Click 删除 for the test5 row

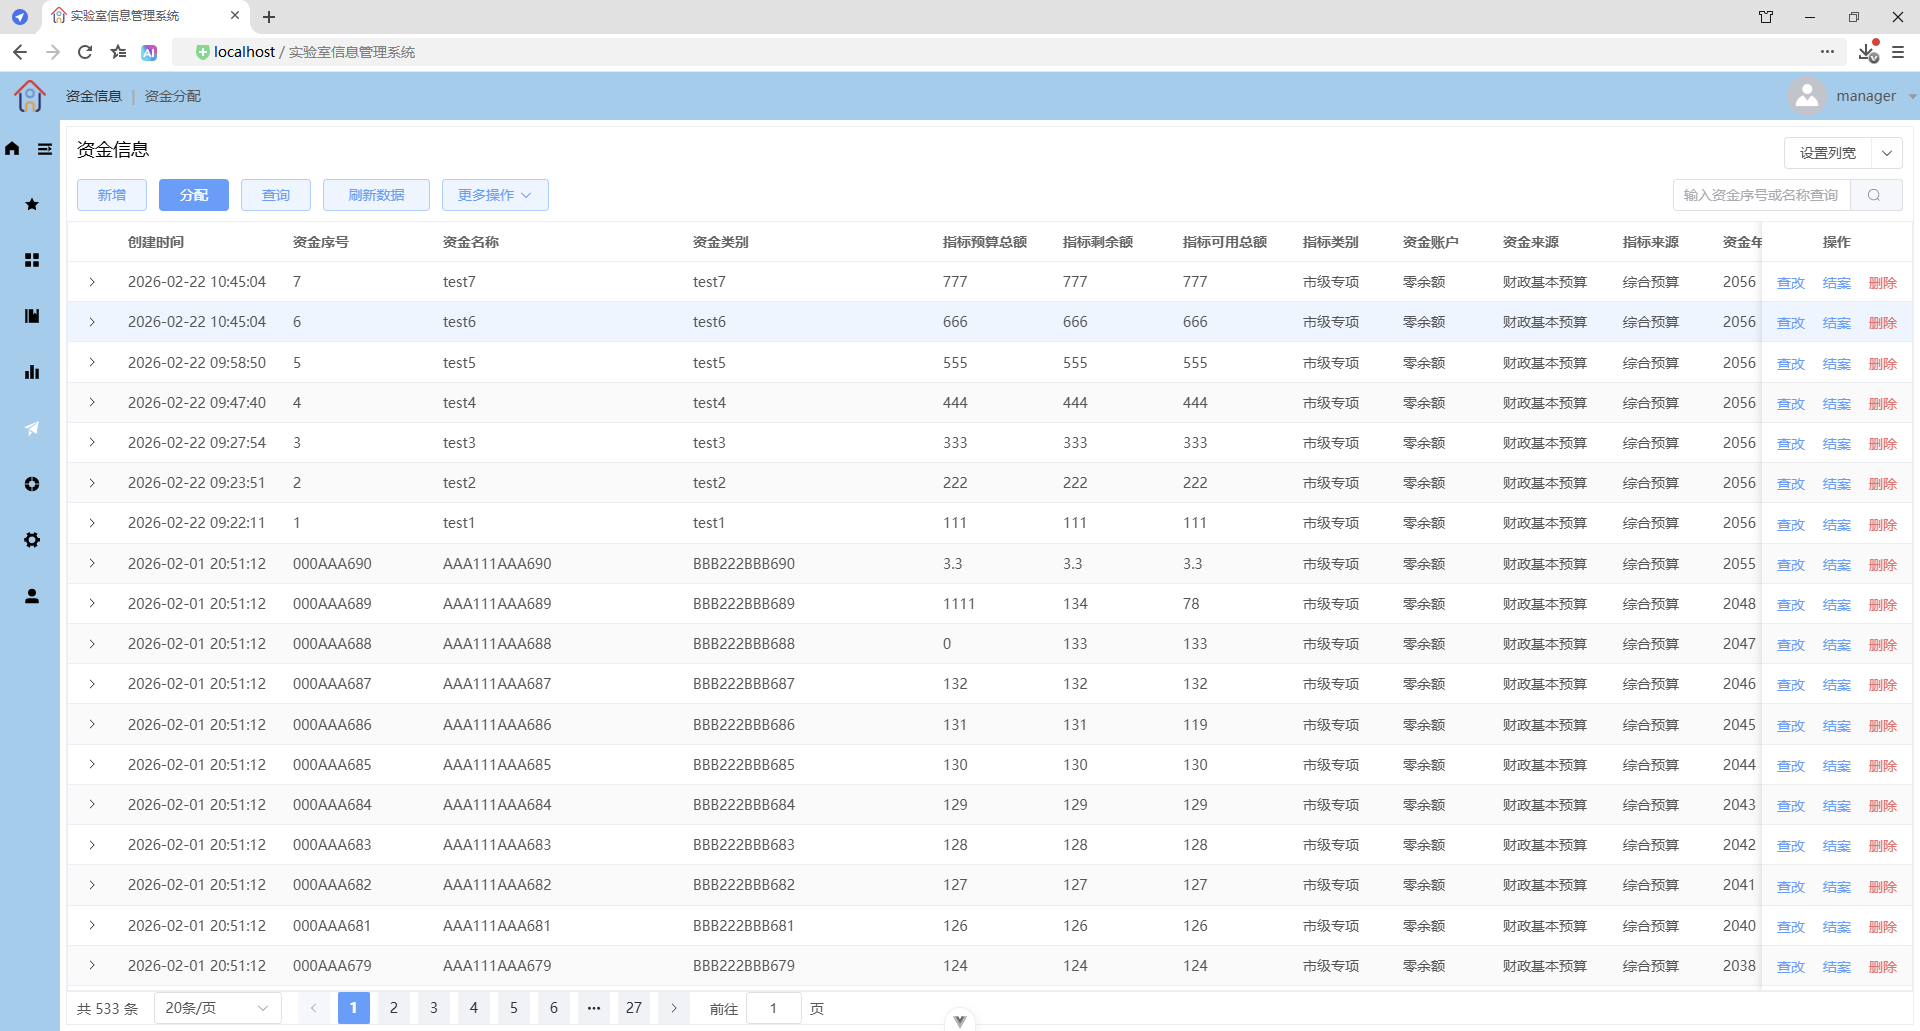click(1883, 364)
